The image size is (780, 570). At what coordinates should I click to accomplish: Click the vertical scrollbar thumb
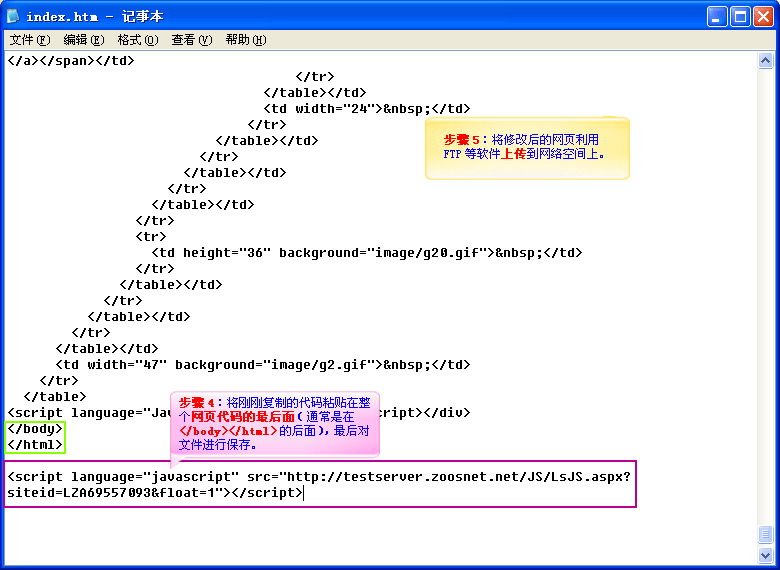(x=766, y=535)
